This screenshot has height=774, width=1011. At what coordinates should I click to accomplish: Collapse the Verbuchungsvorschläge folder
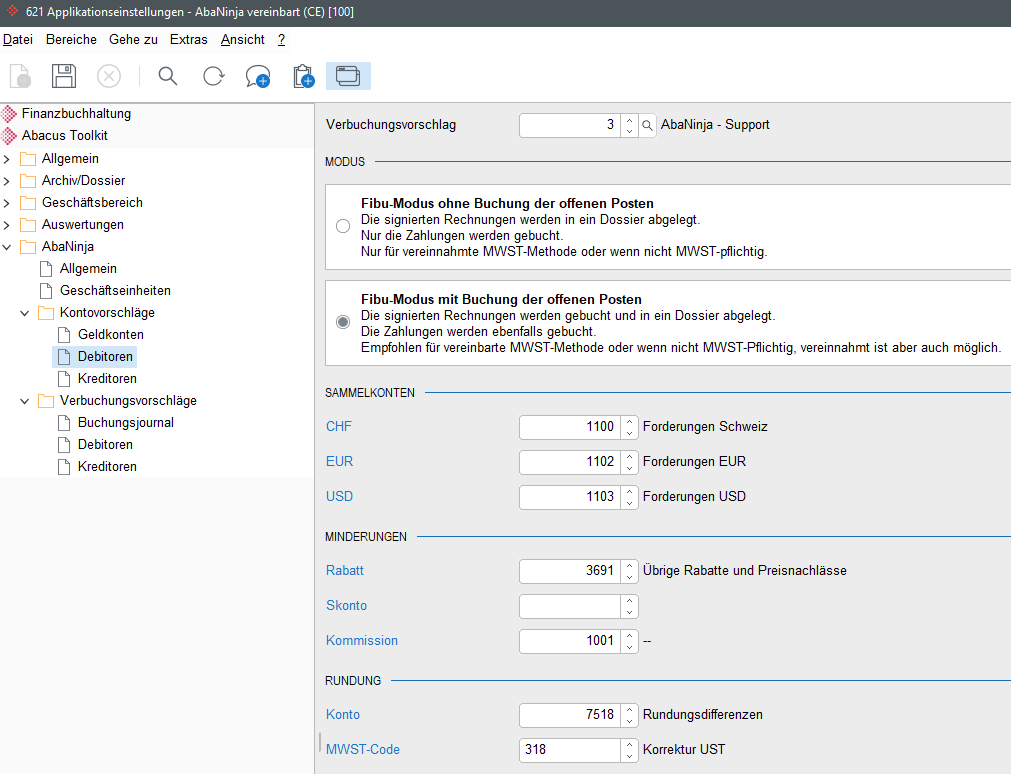pos(25,401)
